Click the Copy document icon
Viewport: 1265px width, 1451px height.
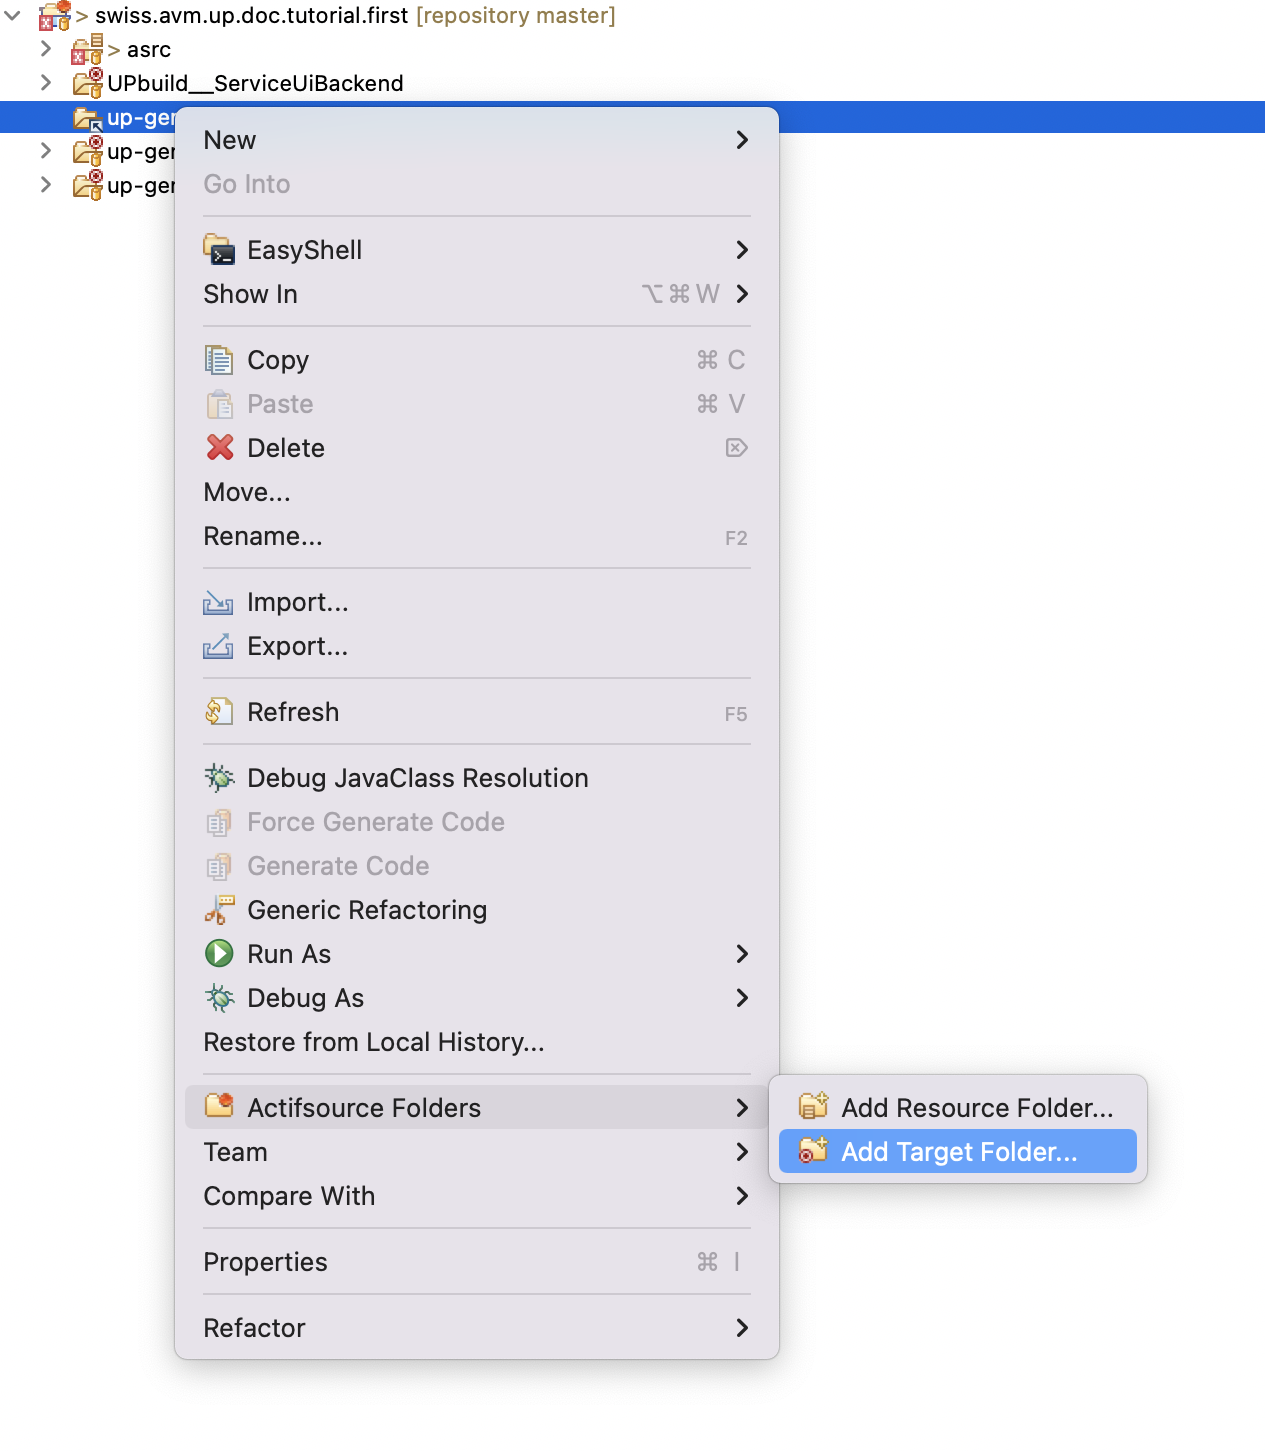tap(219, 359)
